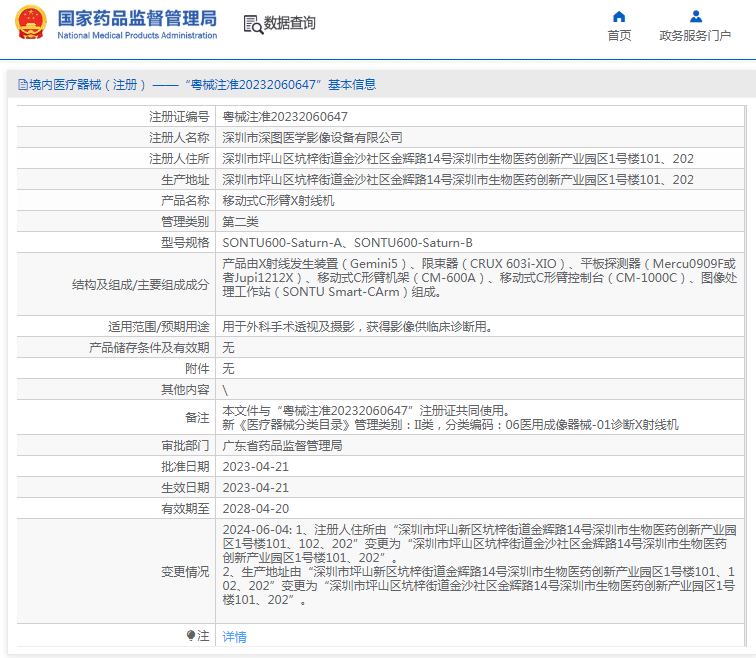This screenshot has height=658, width=756.
Task: Click the 政务服务门户 user icon
Action: click(696, 17)
